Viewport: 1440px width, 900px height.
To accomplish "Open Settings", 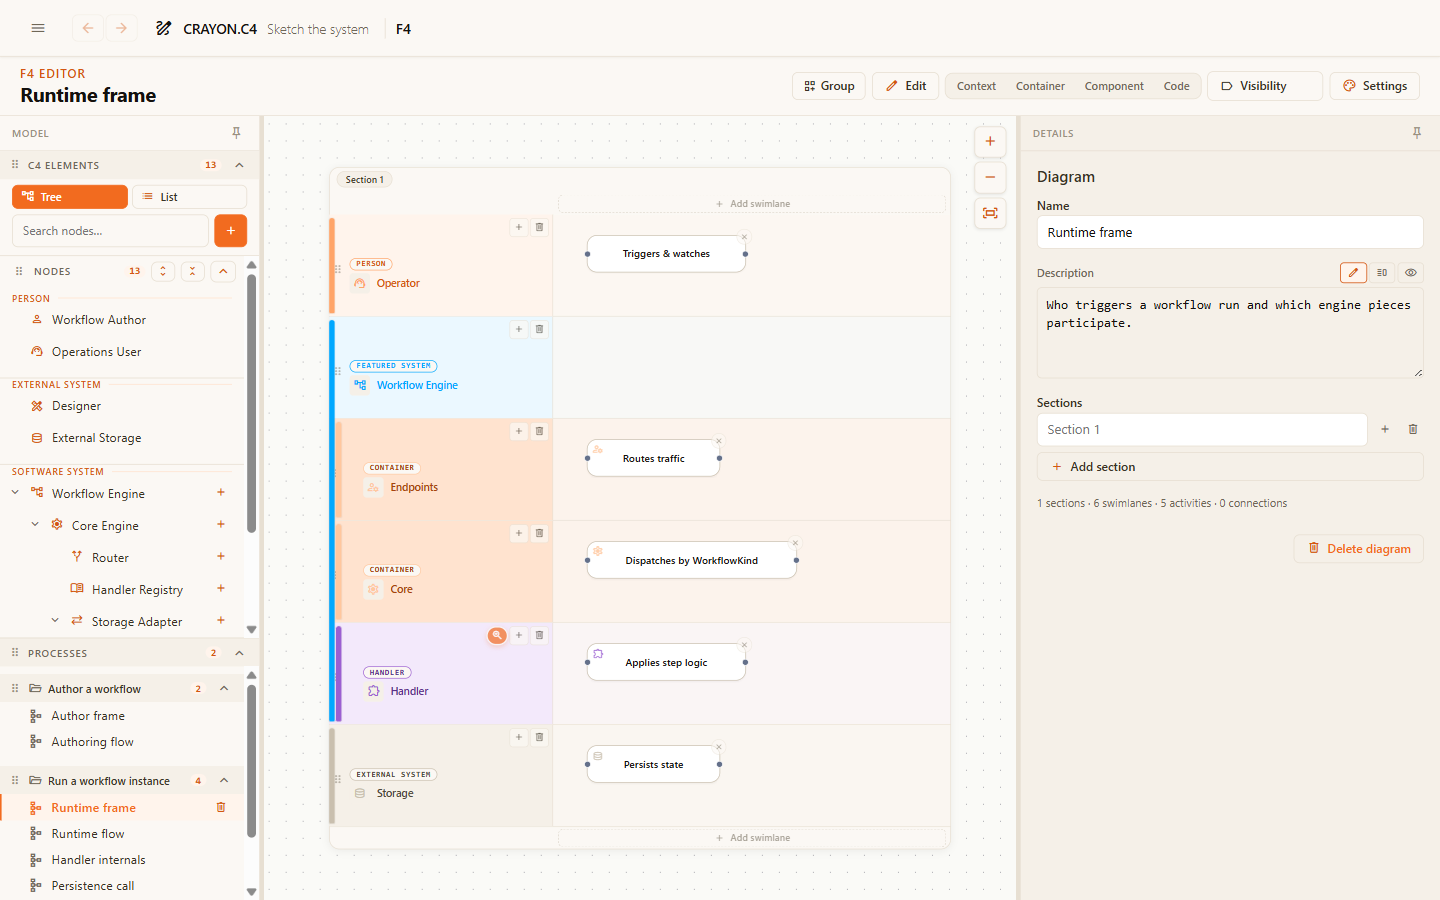I will (x=1375, y=86).
